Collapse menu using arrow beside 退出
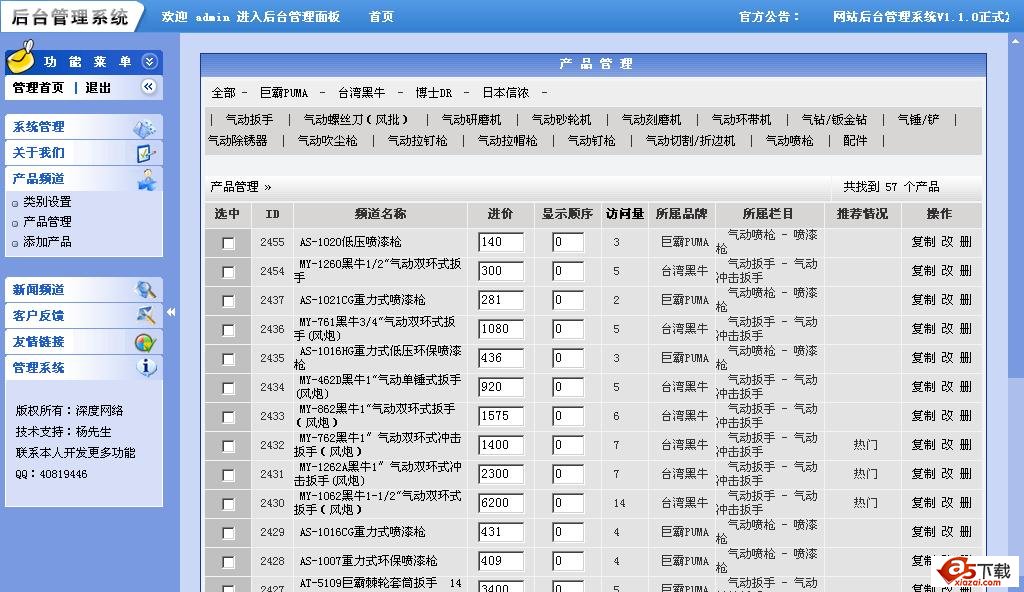 click(x=148, y=88)
